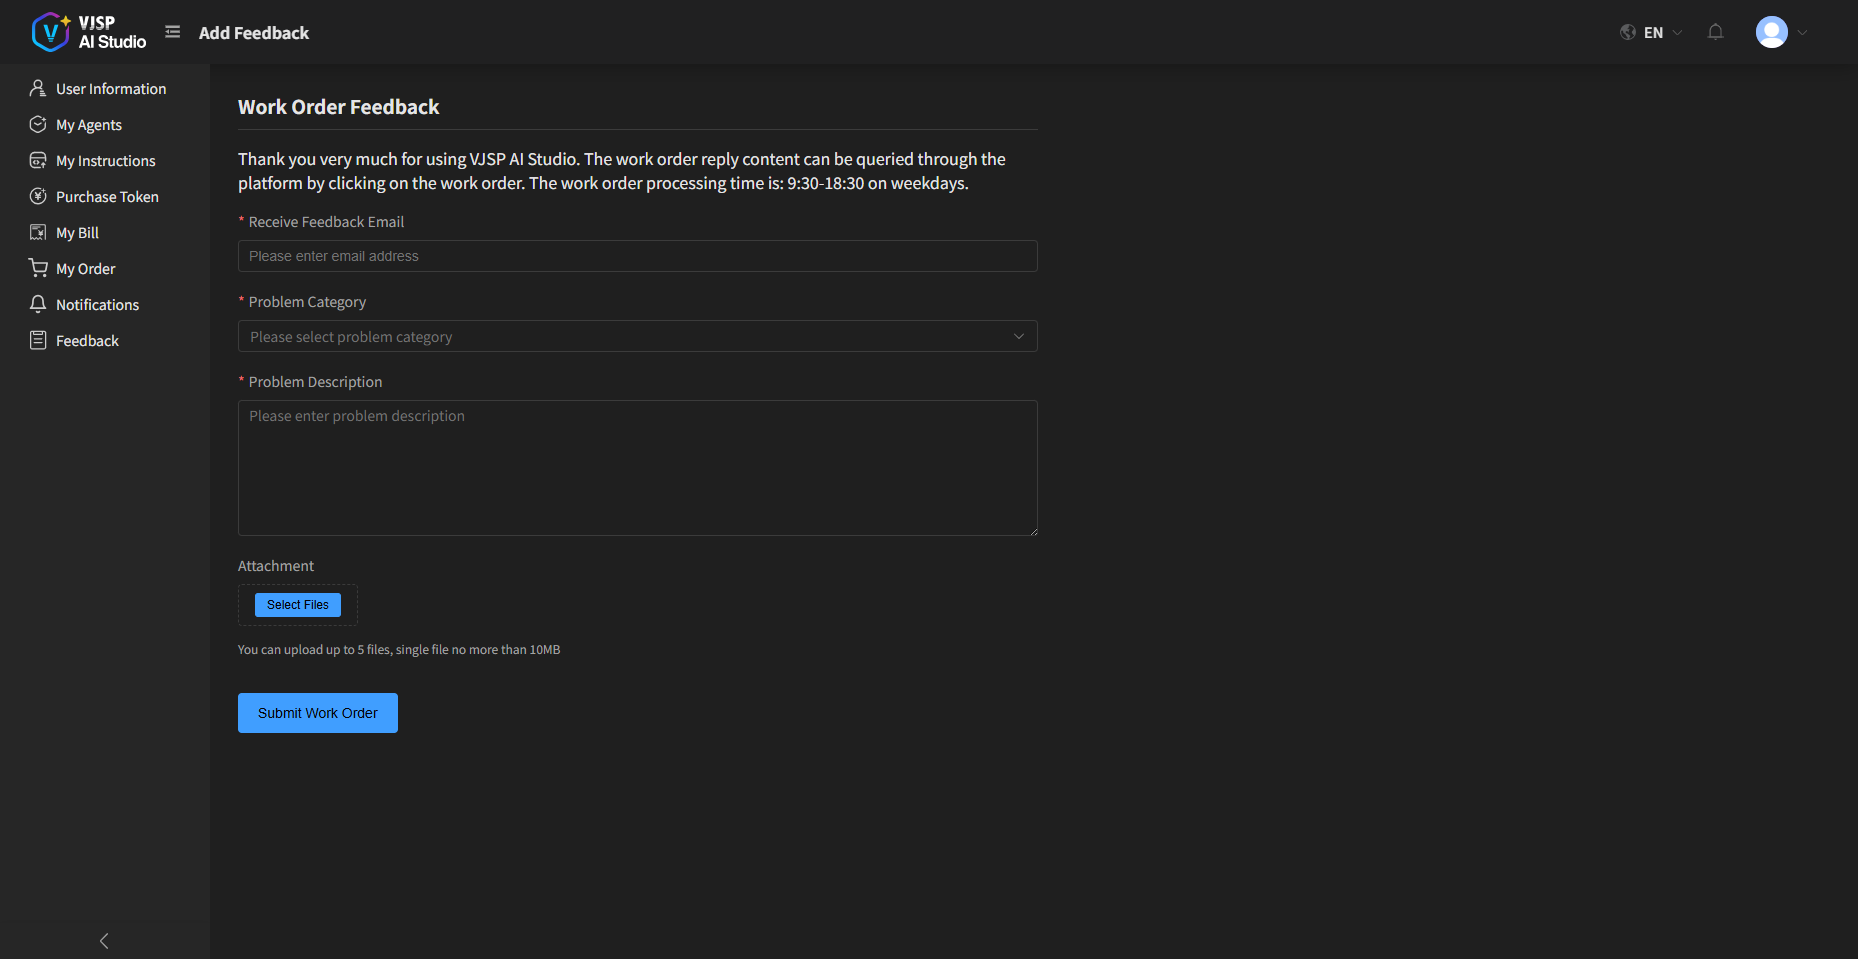Click Select Files to attach
This screenshot has width=1858, height=959.
click(297, 605)
